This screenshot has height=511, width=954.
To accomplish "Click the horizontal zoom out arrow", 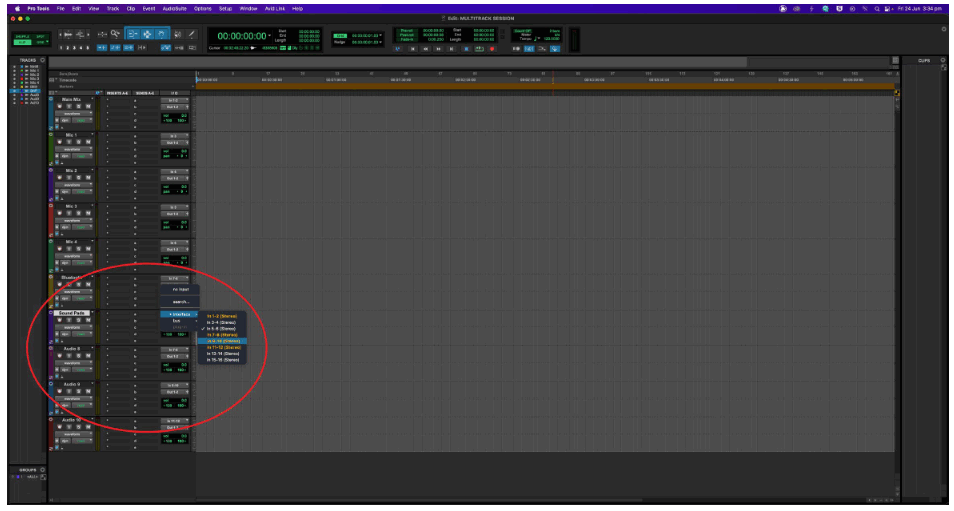I will click(x=60, y=33).
